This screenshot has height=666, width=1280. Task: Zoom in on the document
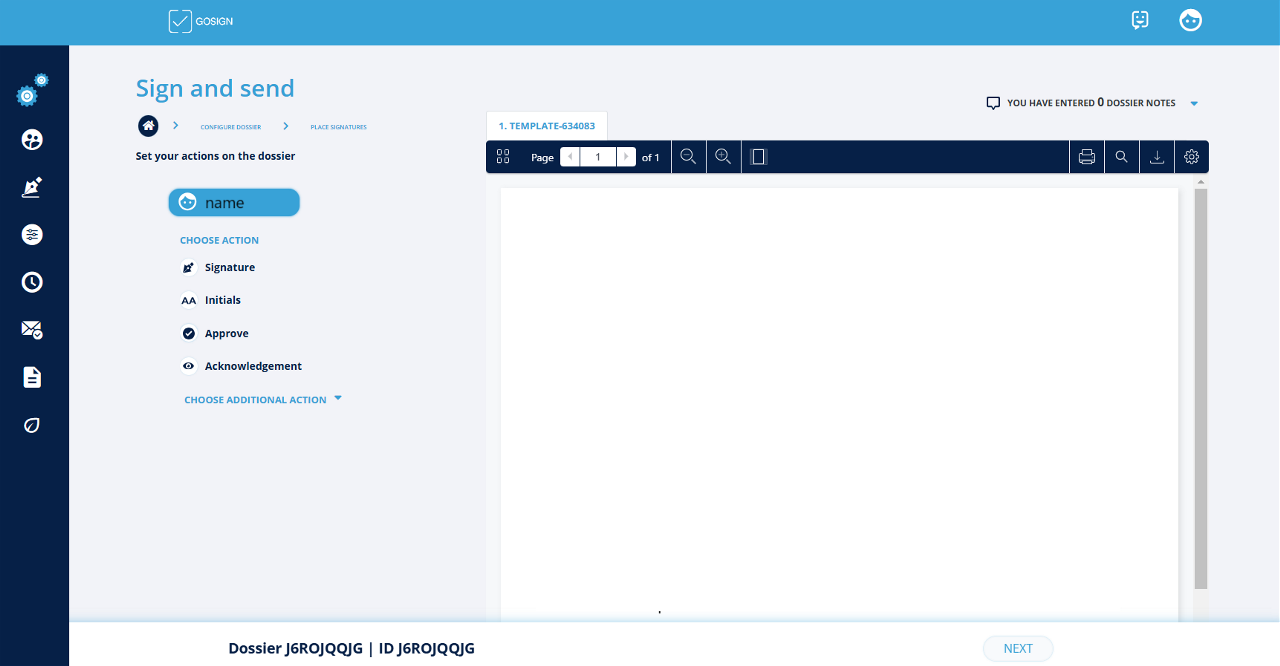(x=723, y=157)
